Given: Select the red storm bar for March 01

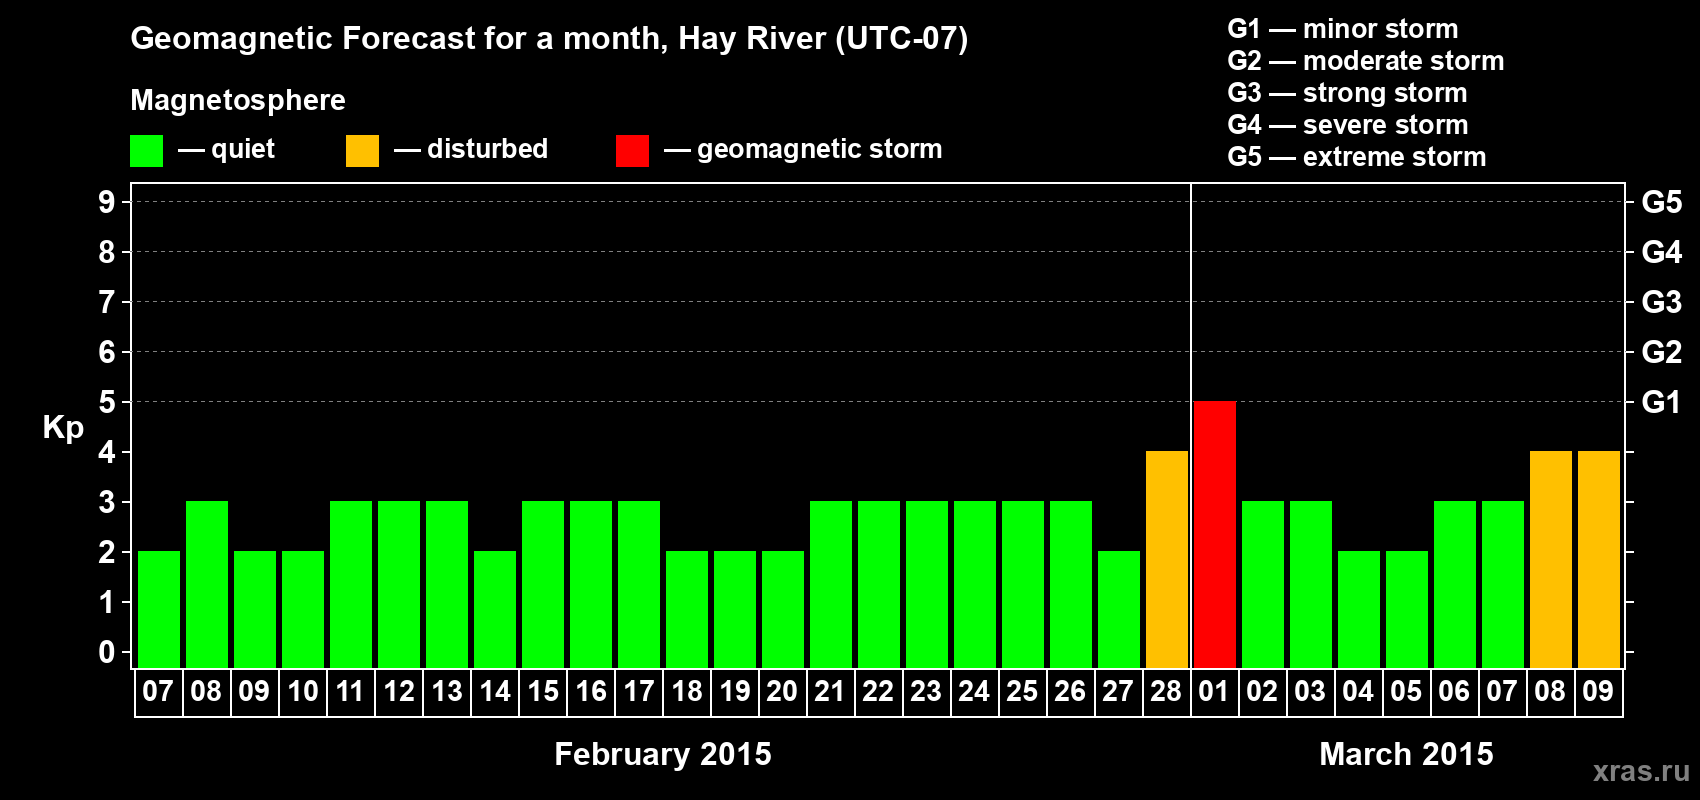Looking at the screenshot, I should coord(1214,534).
